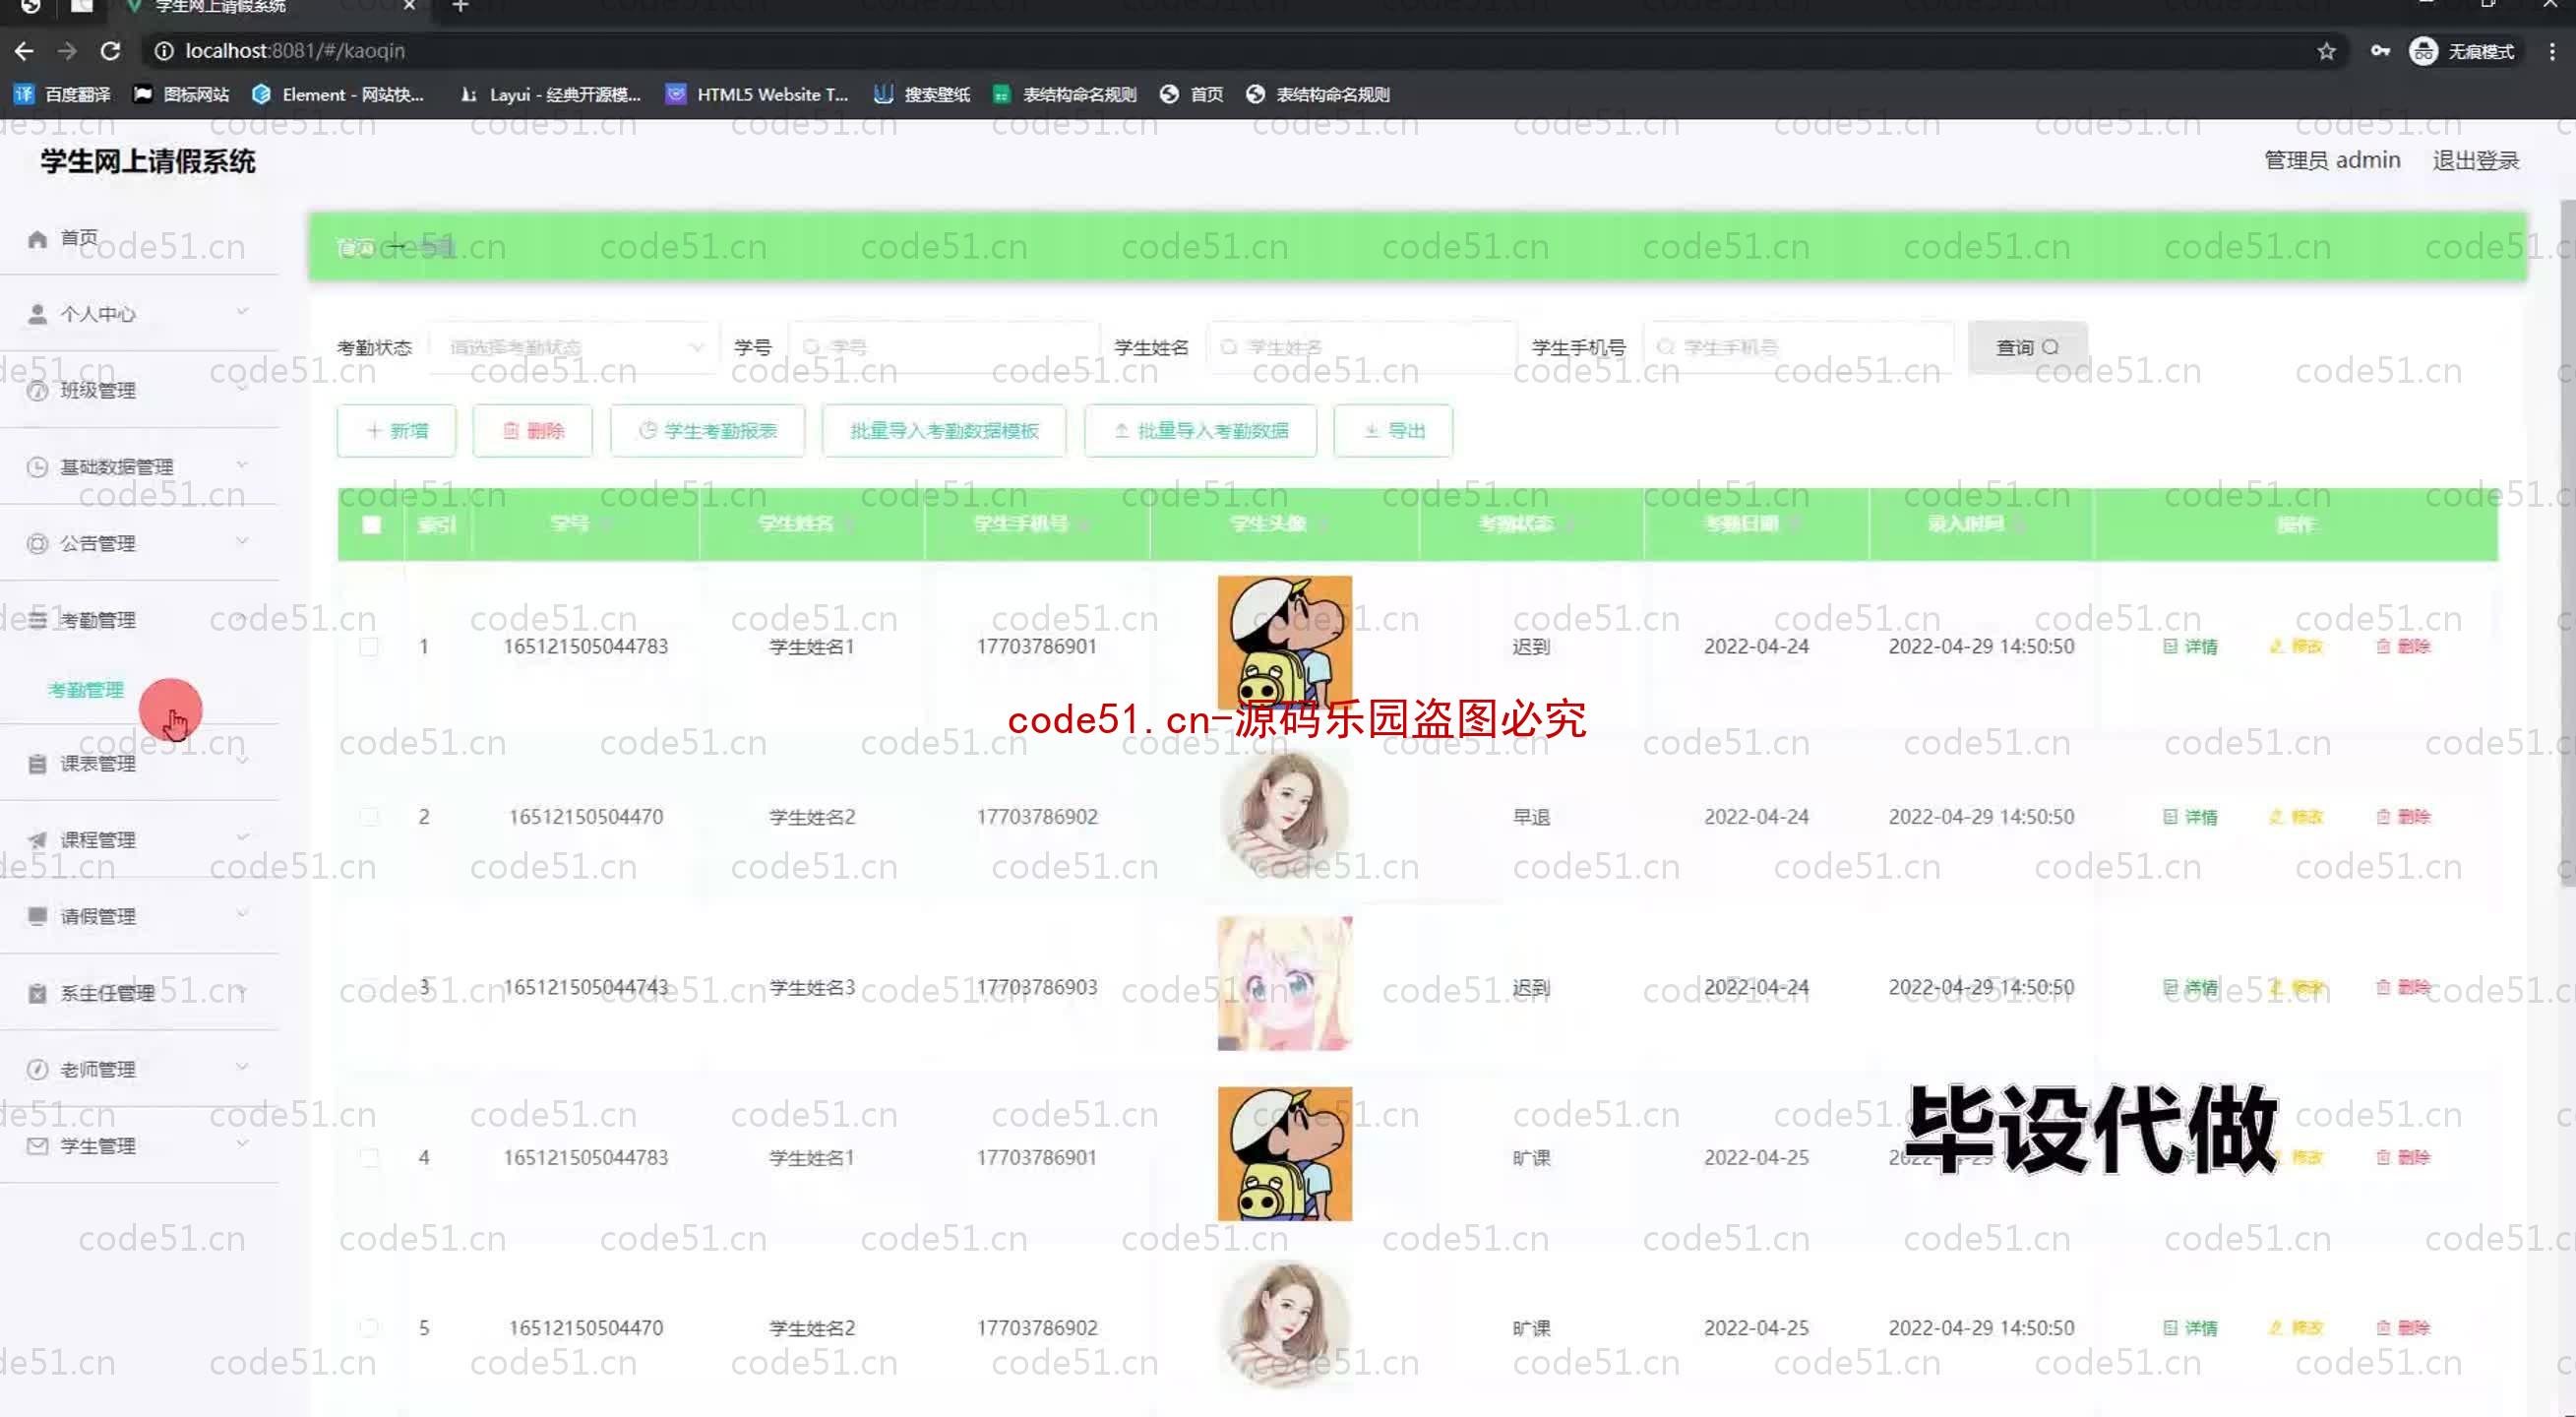
Task: Expand the 公告管理 sidebar menu
Action: pos(140,543)
